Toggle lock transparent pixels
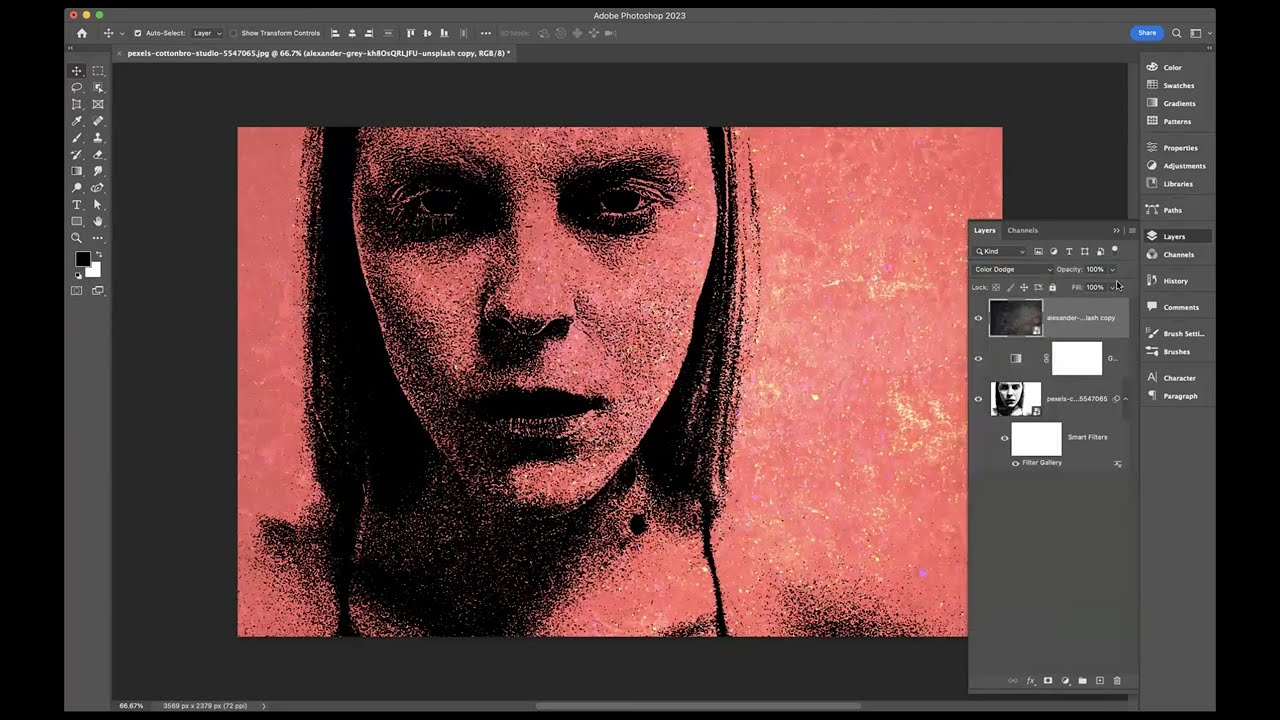Image resolution: width=1280 pixels, height=720 pixels. point(996,288)
